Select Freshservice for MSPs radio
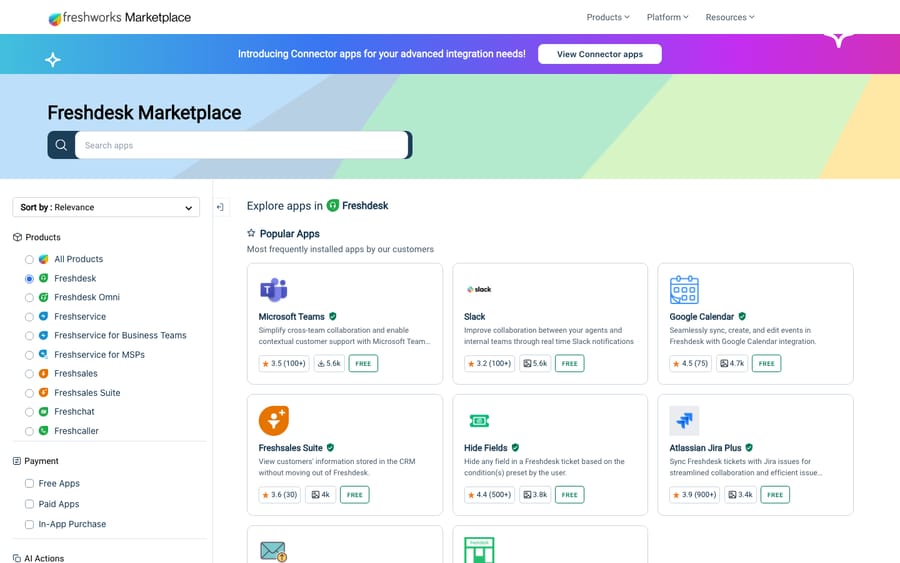The image size is (900, 563). (x=29, y=355)
